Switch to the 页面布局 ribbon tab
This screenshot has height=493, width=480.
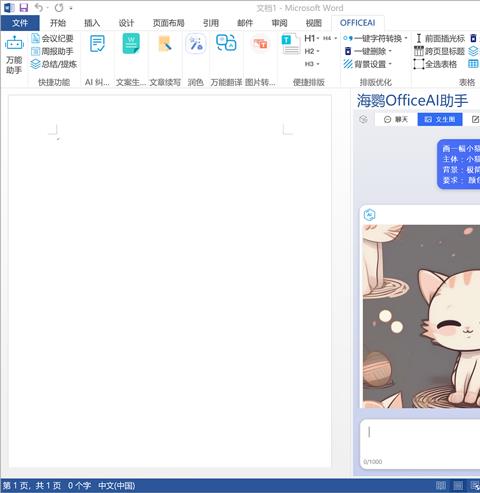tap(168, 23)
